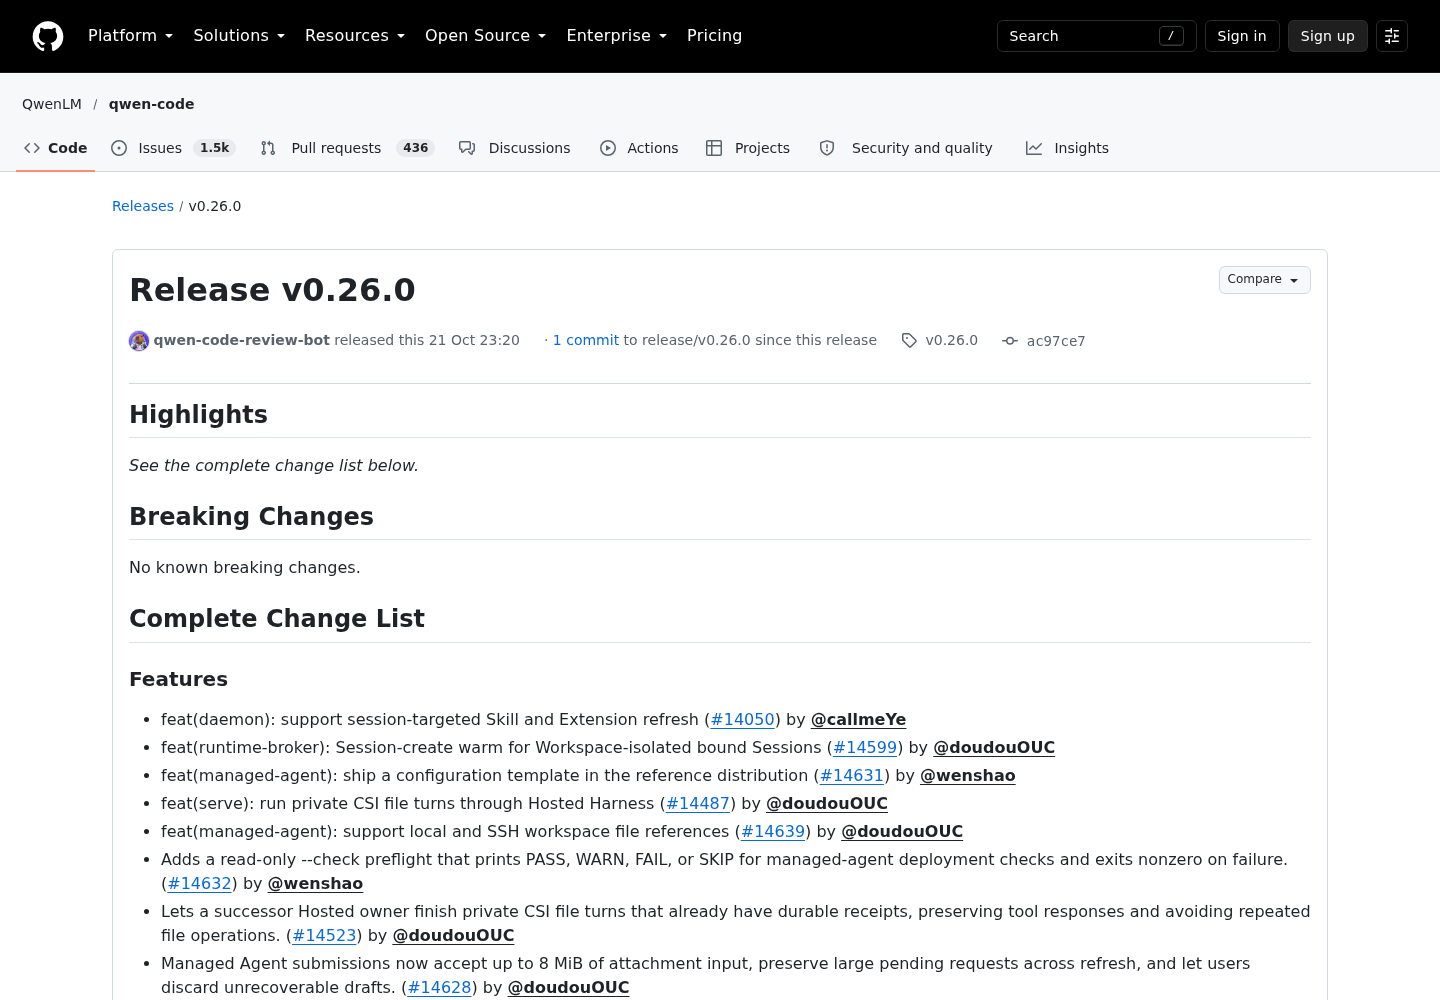Open pull request #14487 link

point(698,804)
